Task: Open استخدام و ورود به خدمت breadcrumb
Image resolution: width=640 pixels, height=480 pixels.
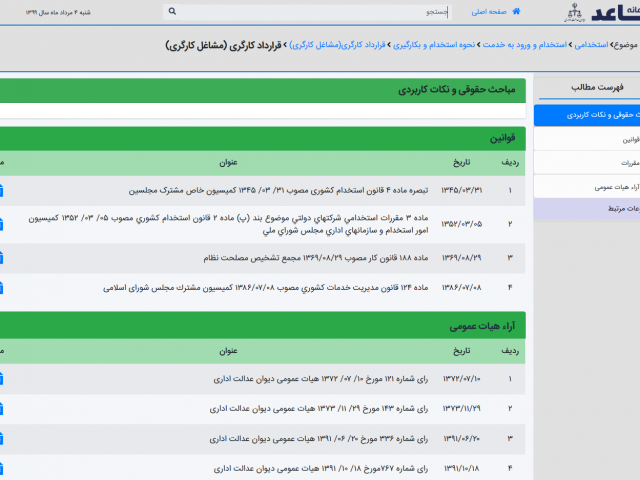Action: (523, 45)
